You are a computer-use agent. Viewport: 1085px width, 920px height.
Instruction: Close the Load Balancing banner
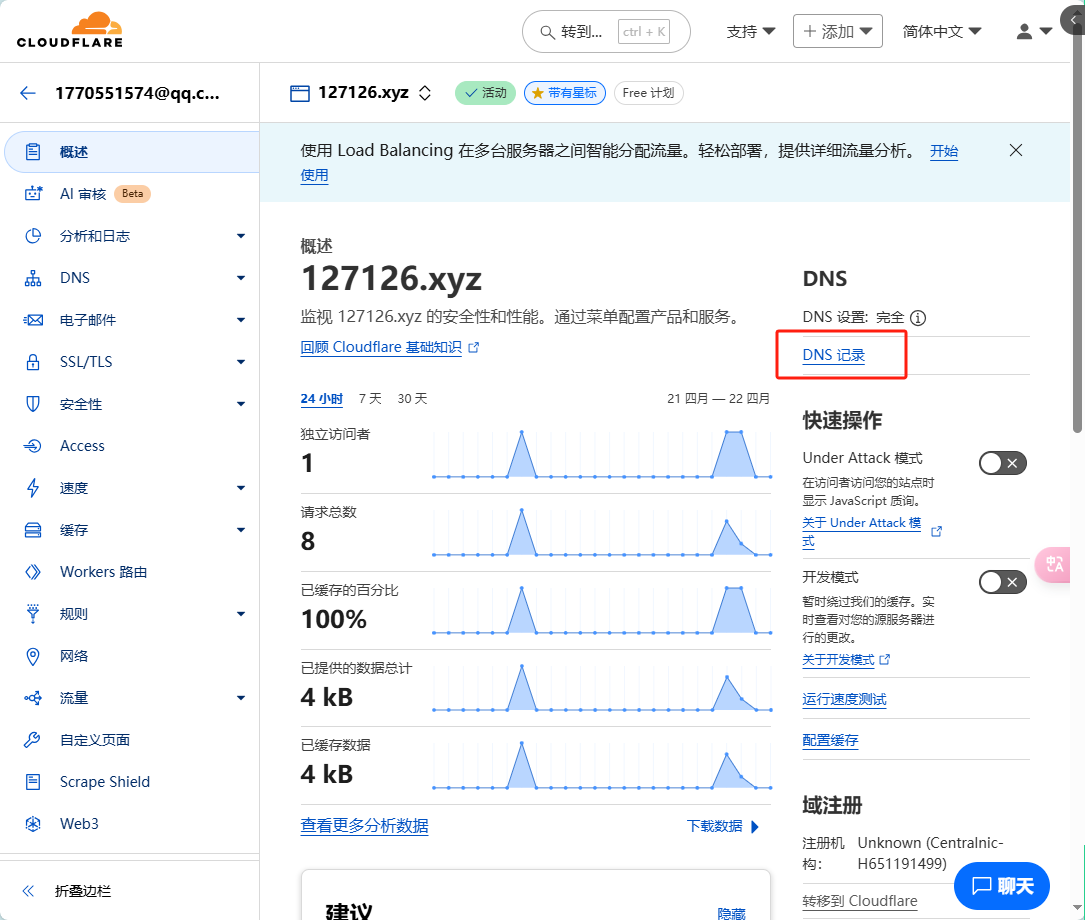coord(1015,151)
